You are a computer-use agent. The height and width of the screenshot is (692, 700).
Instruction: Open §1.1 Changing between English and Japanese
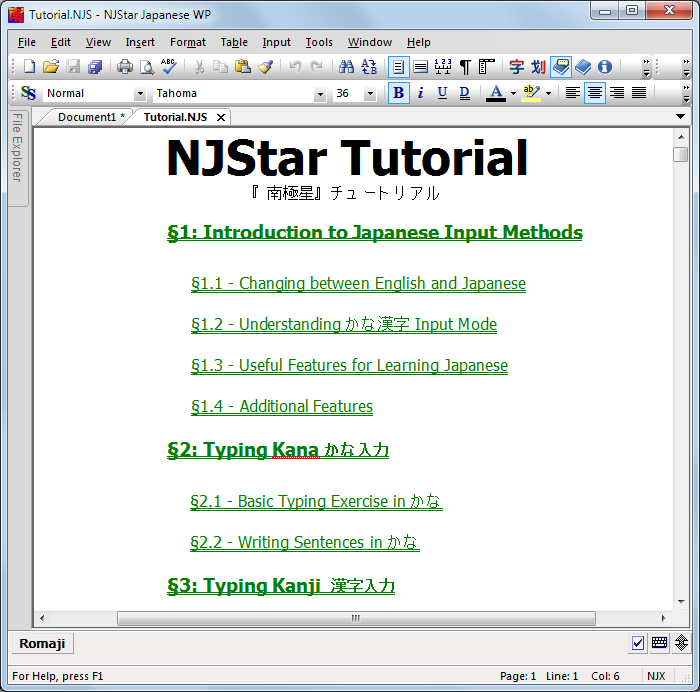coord(358,283)
